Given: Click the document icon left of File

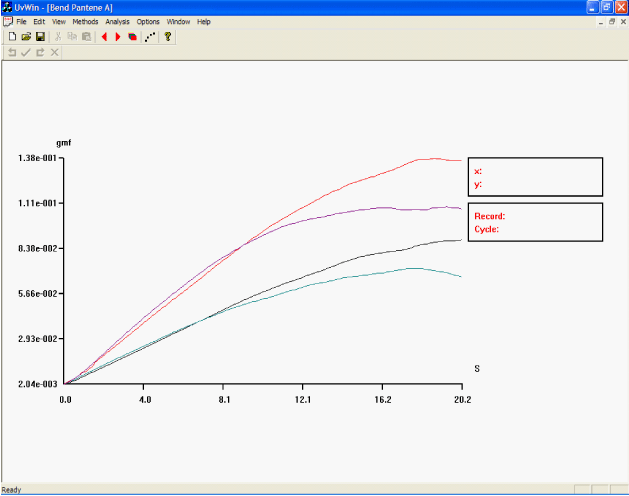Looking at the screenshot, I should click(7, 21).
